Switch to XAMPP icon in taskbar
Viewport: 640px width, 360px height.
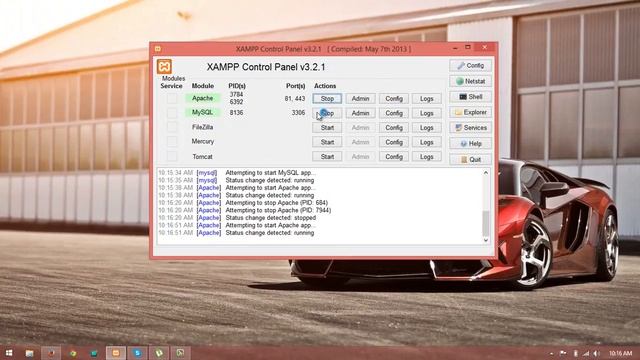point(116,353)
